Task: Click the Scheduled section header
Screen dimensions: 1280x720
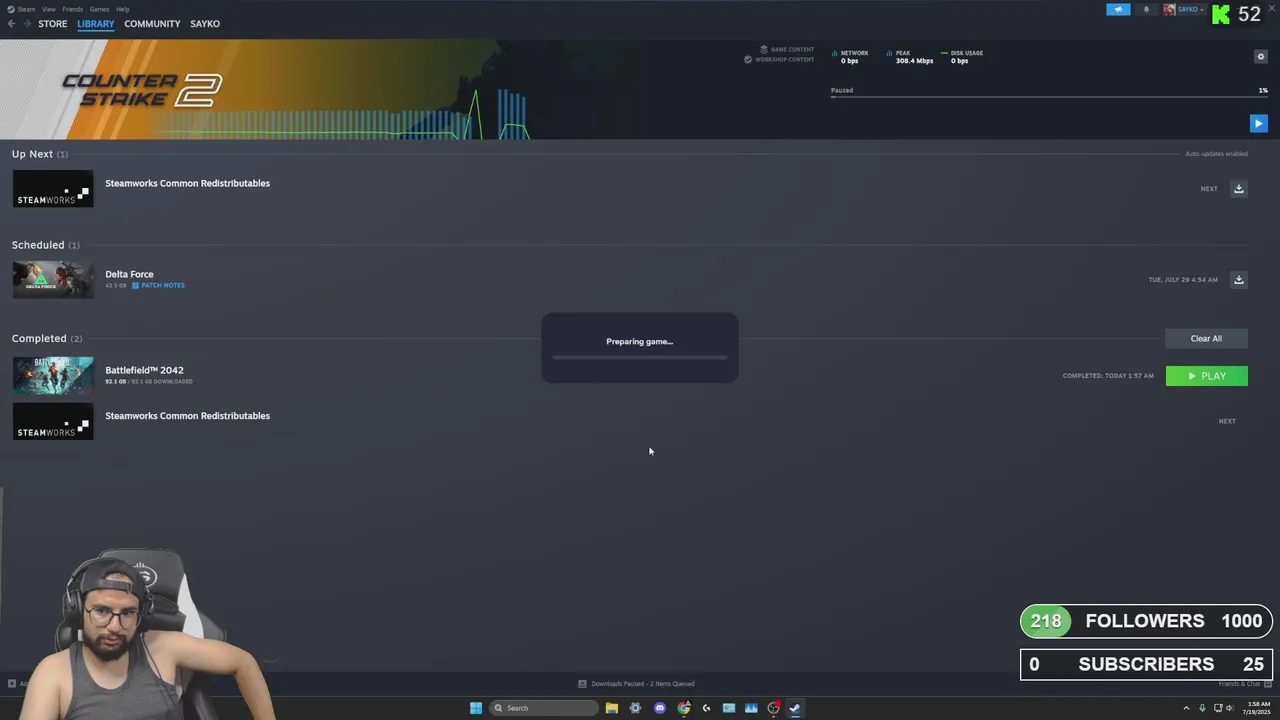Action: coord(46,245)
